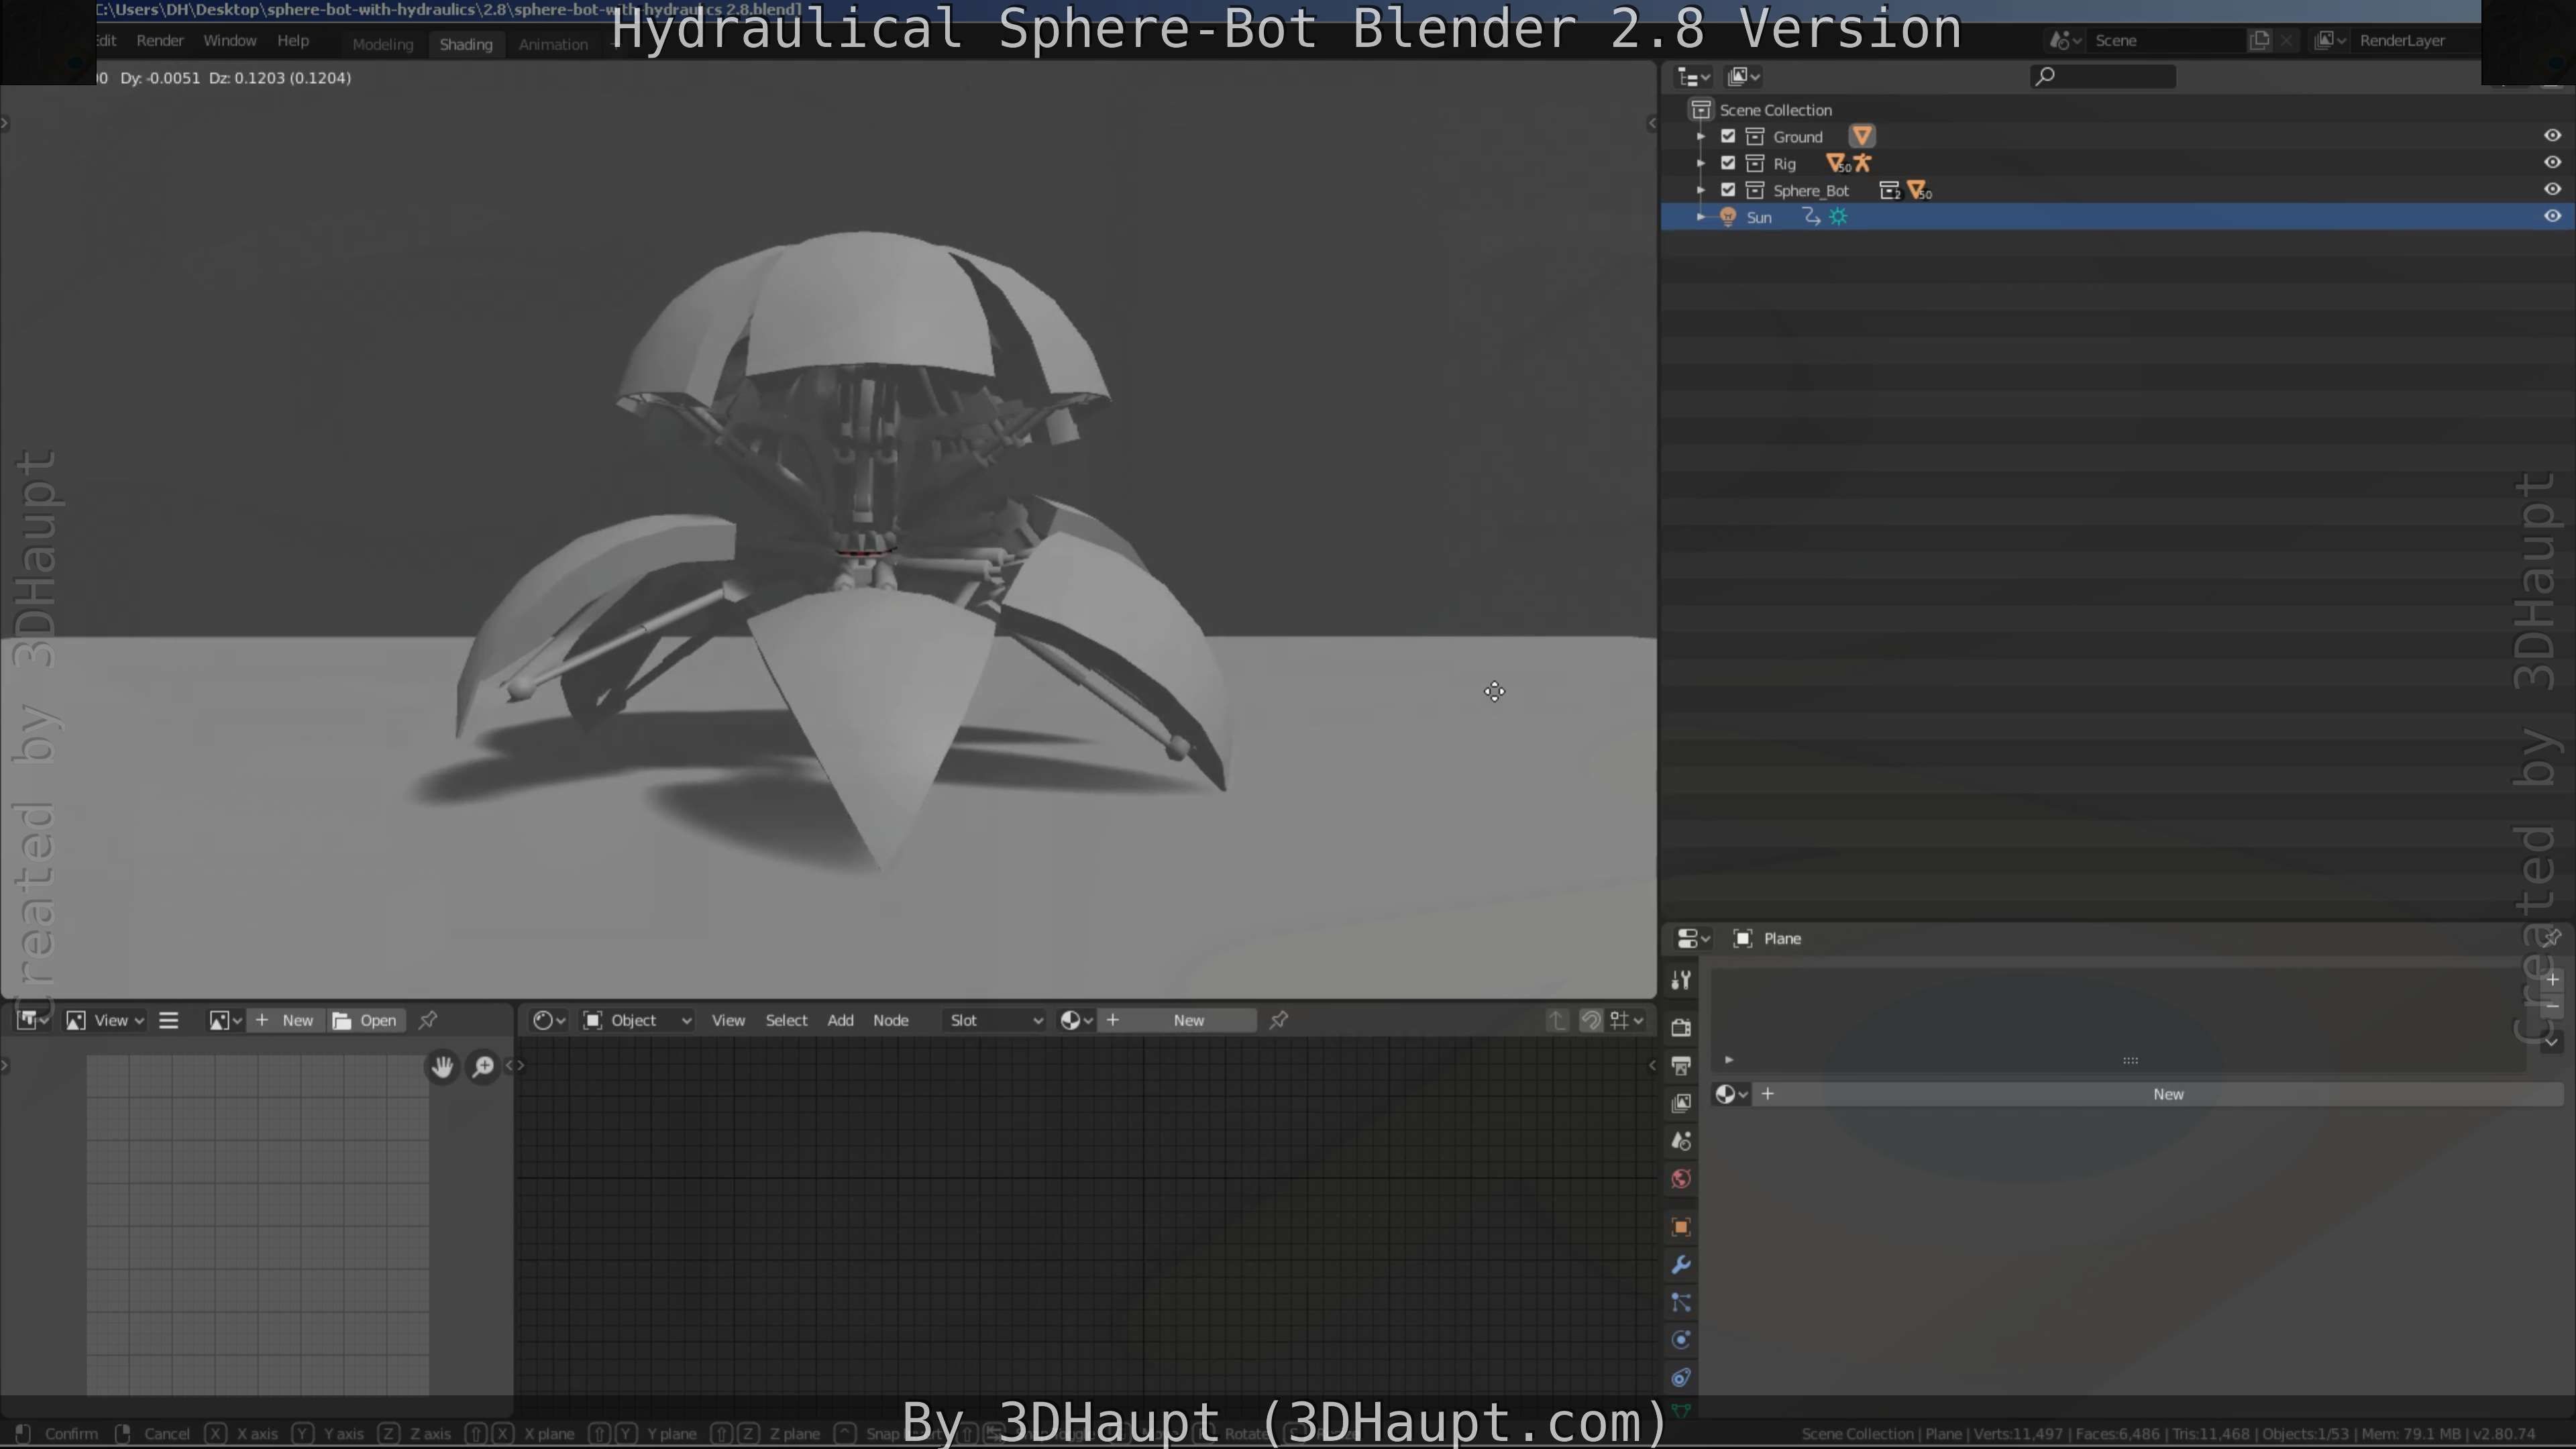Collapse image editor menus via hamburger icon
2576x1449 pixels.
click(169, 1020)
